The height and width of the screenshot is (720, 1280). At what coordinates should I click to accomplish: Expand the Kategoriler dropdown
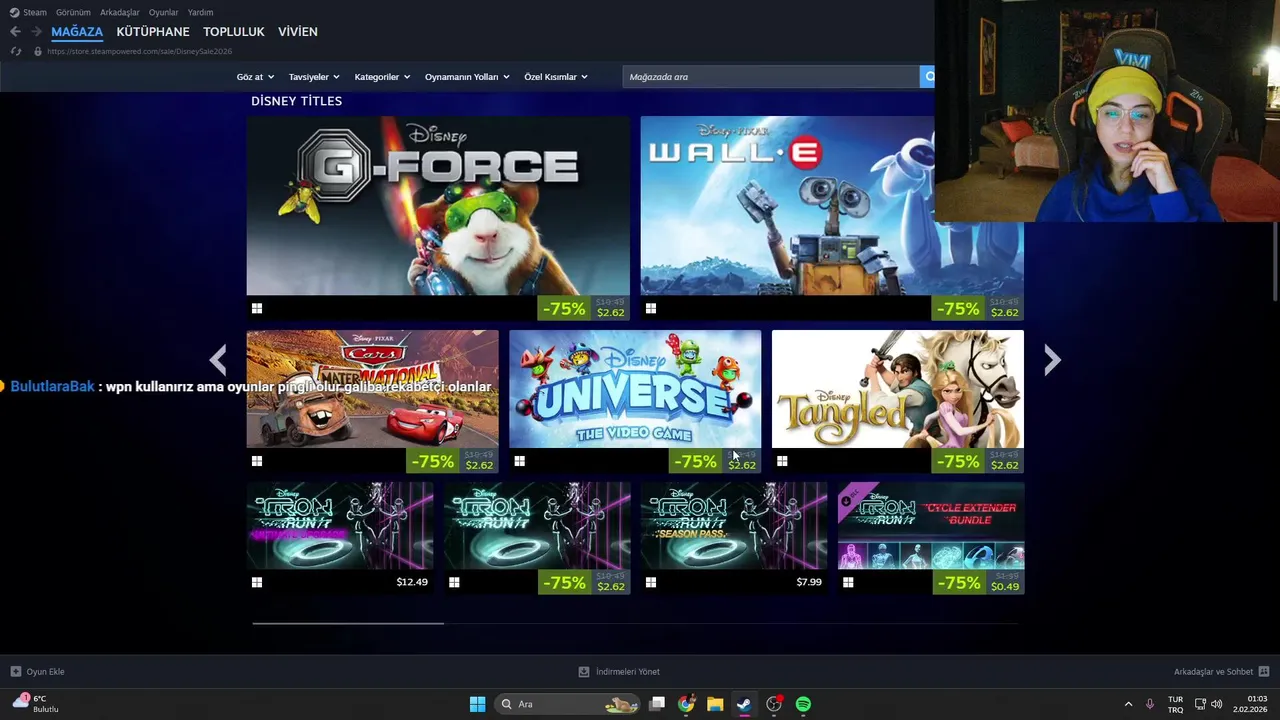(x=382, y=77)
